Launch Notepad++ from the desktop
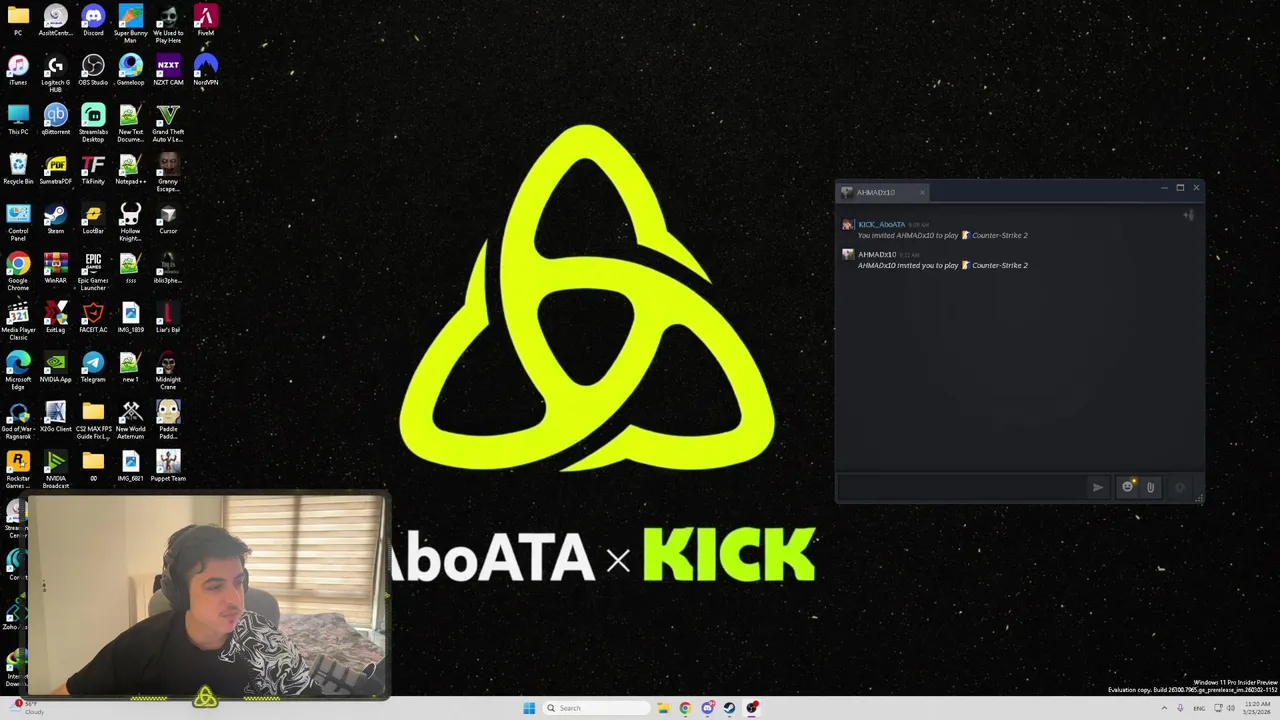Screen dimensions: 1280x720 (x=130, y=169)
